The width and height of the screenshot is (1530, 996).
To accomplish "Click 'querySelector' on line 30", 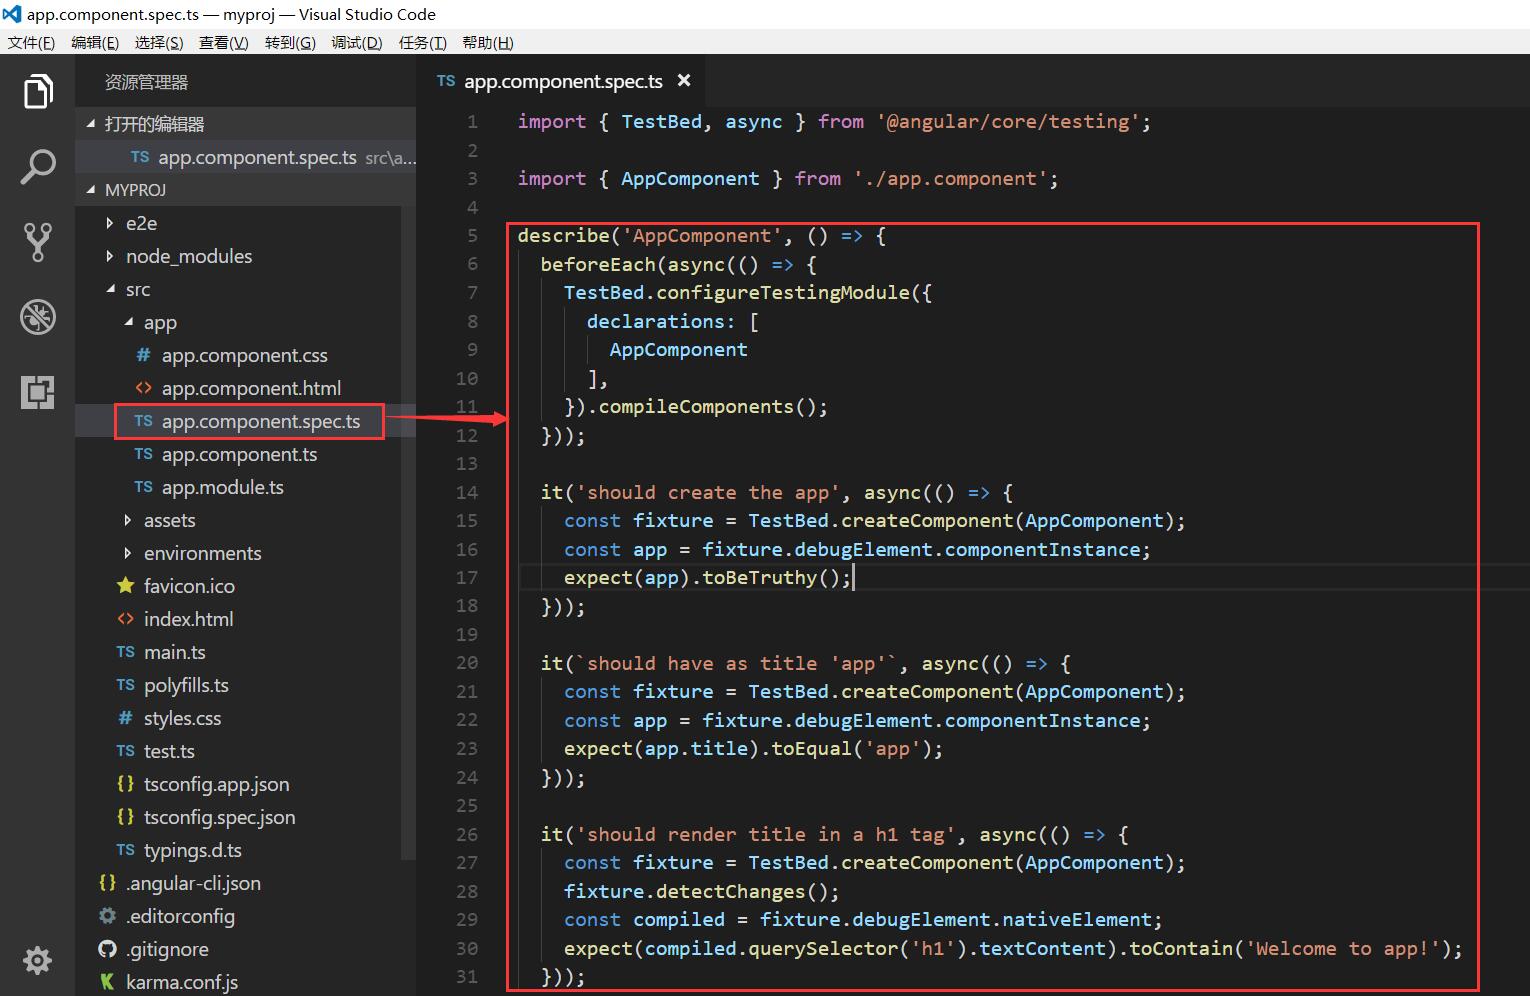I will click(824, 949).
